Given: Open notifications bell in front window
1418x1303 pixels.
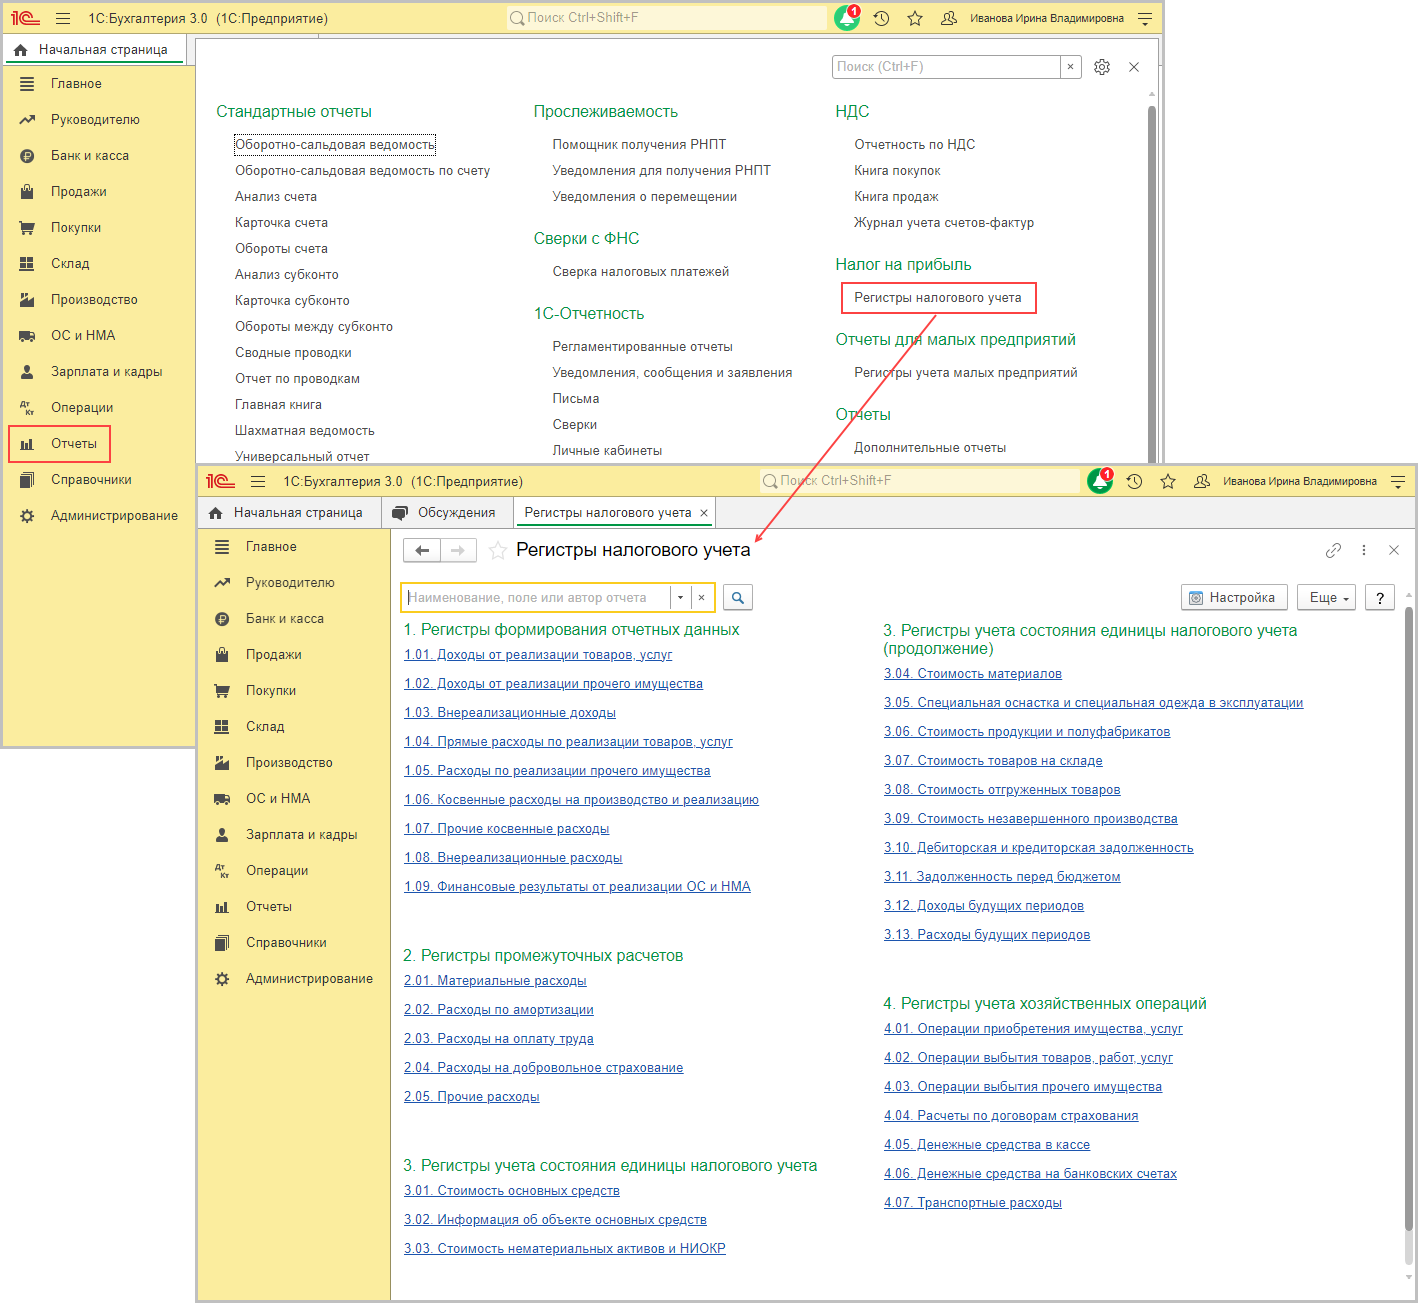Looking at the screenshot, I should pyautogui.click(x=1100, y=481).
